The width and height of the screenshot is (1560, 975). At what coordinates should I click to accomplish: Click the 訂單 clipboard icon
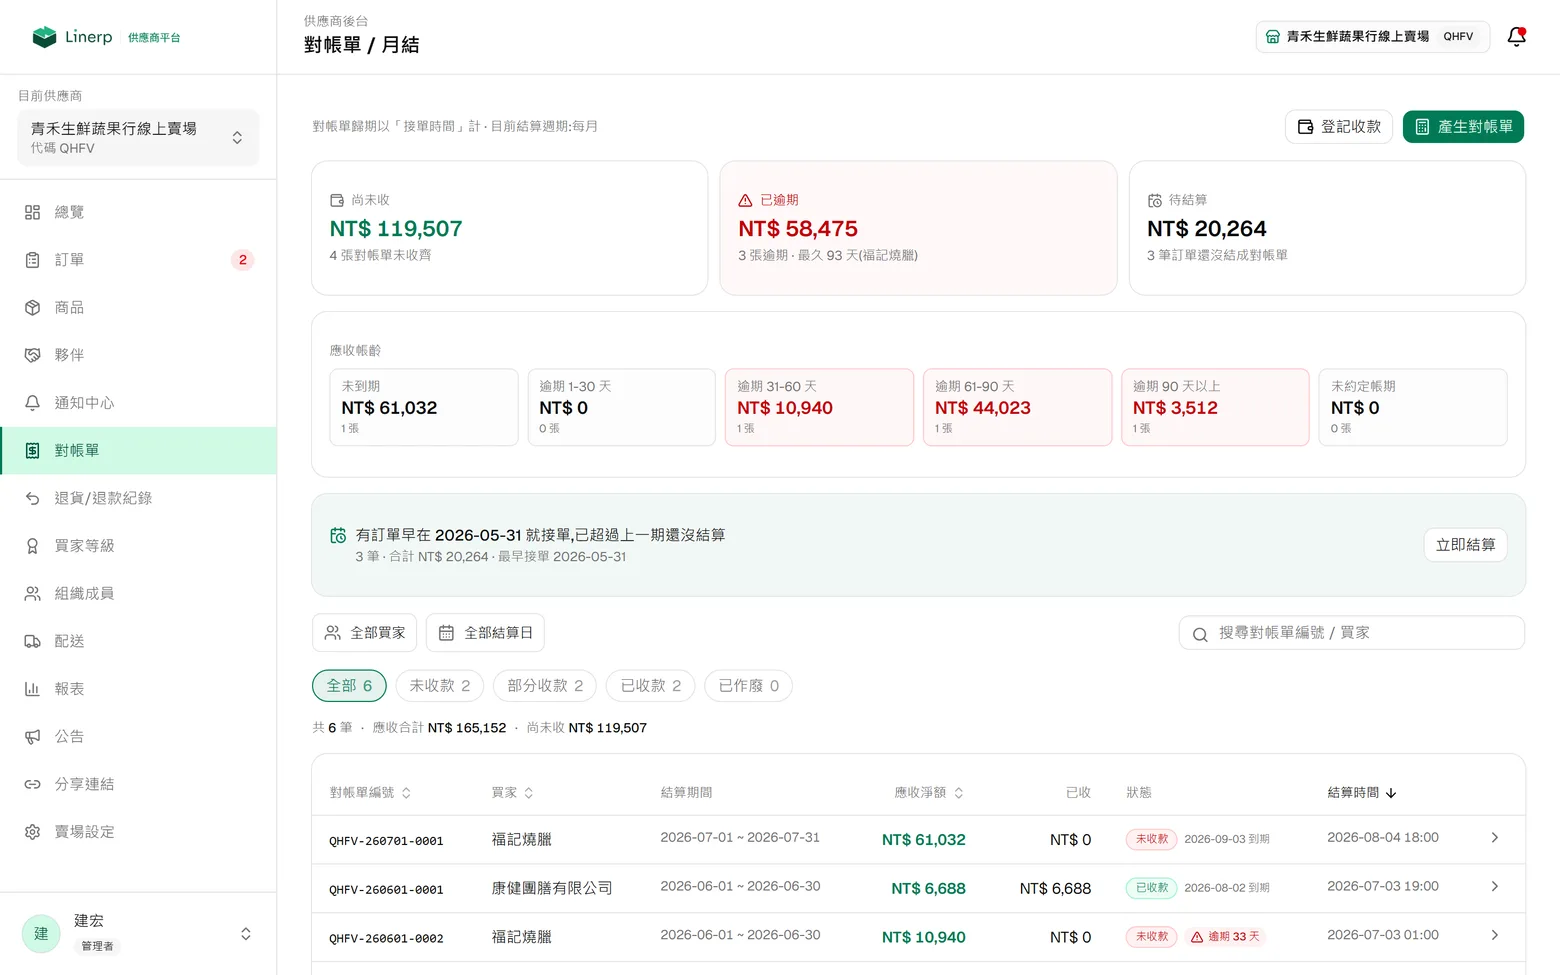[32, 260]
